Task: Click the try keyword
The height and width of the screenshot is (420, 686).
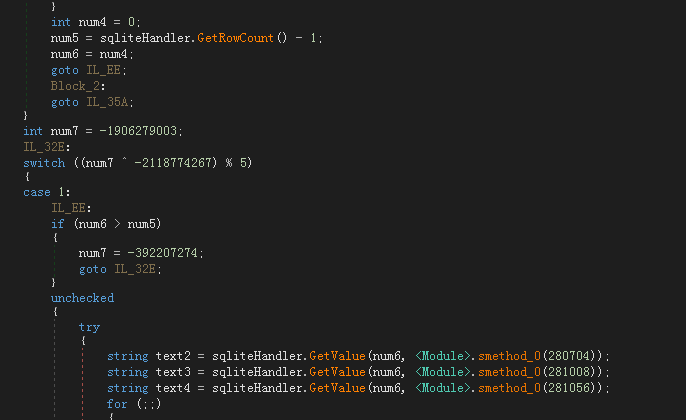Action: pos(89,327)
